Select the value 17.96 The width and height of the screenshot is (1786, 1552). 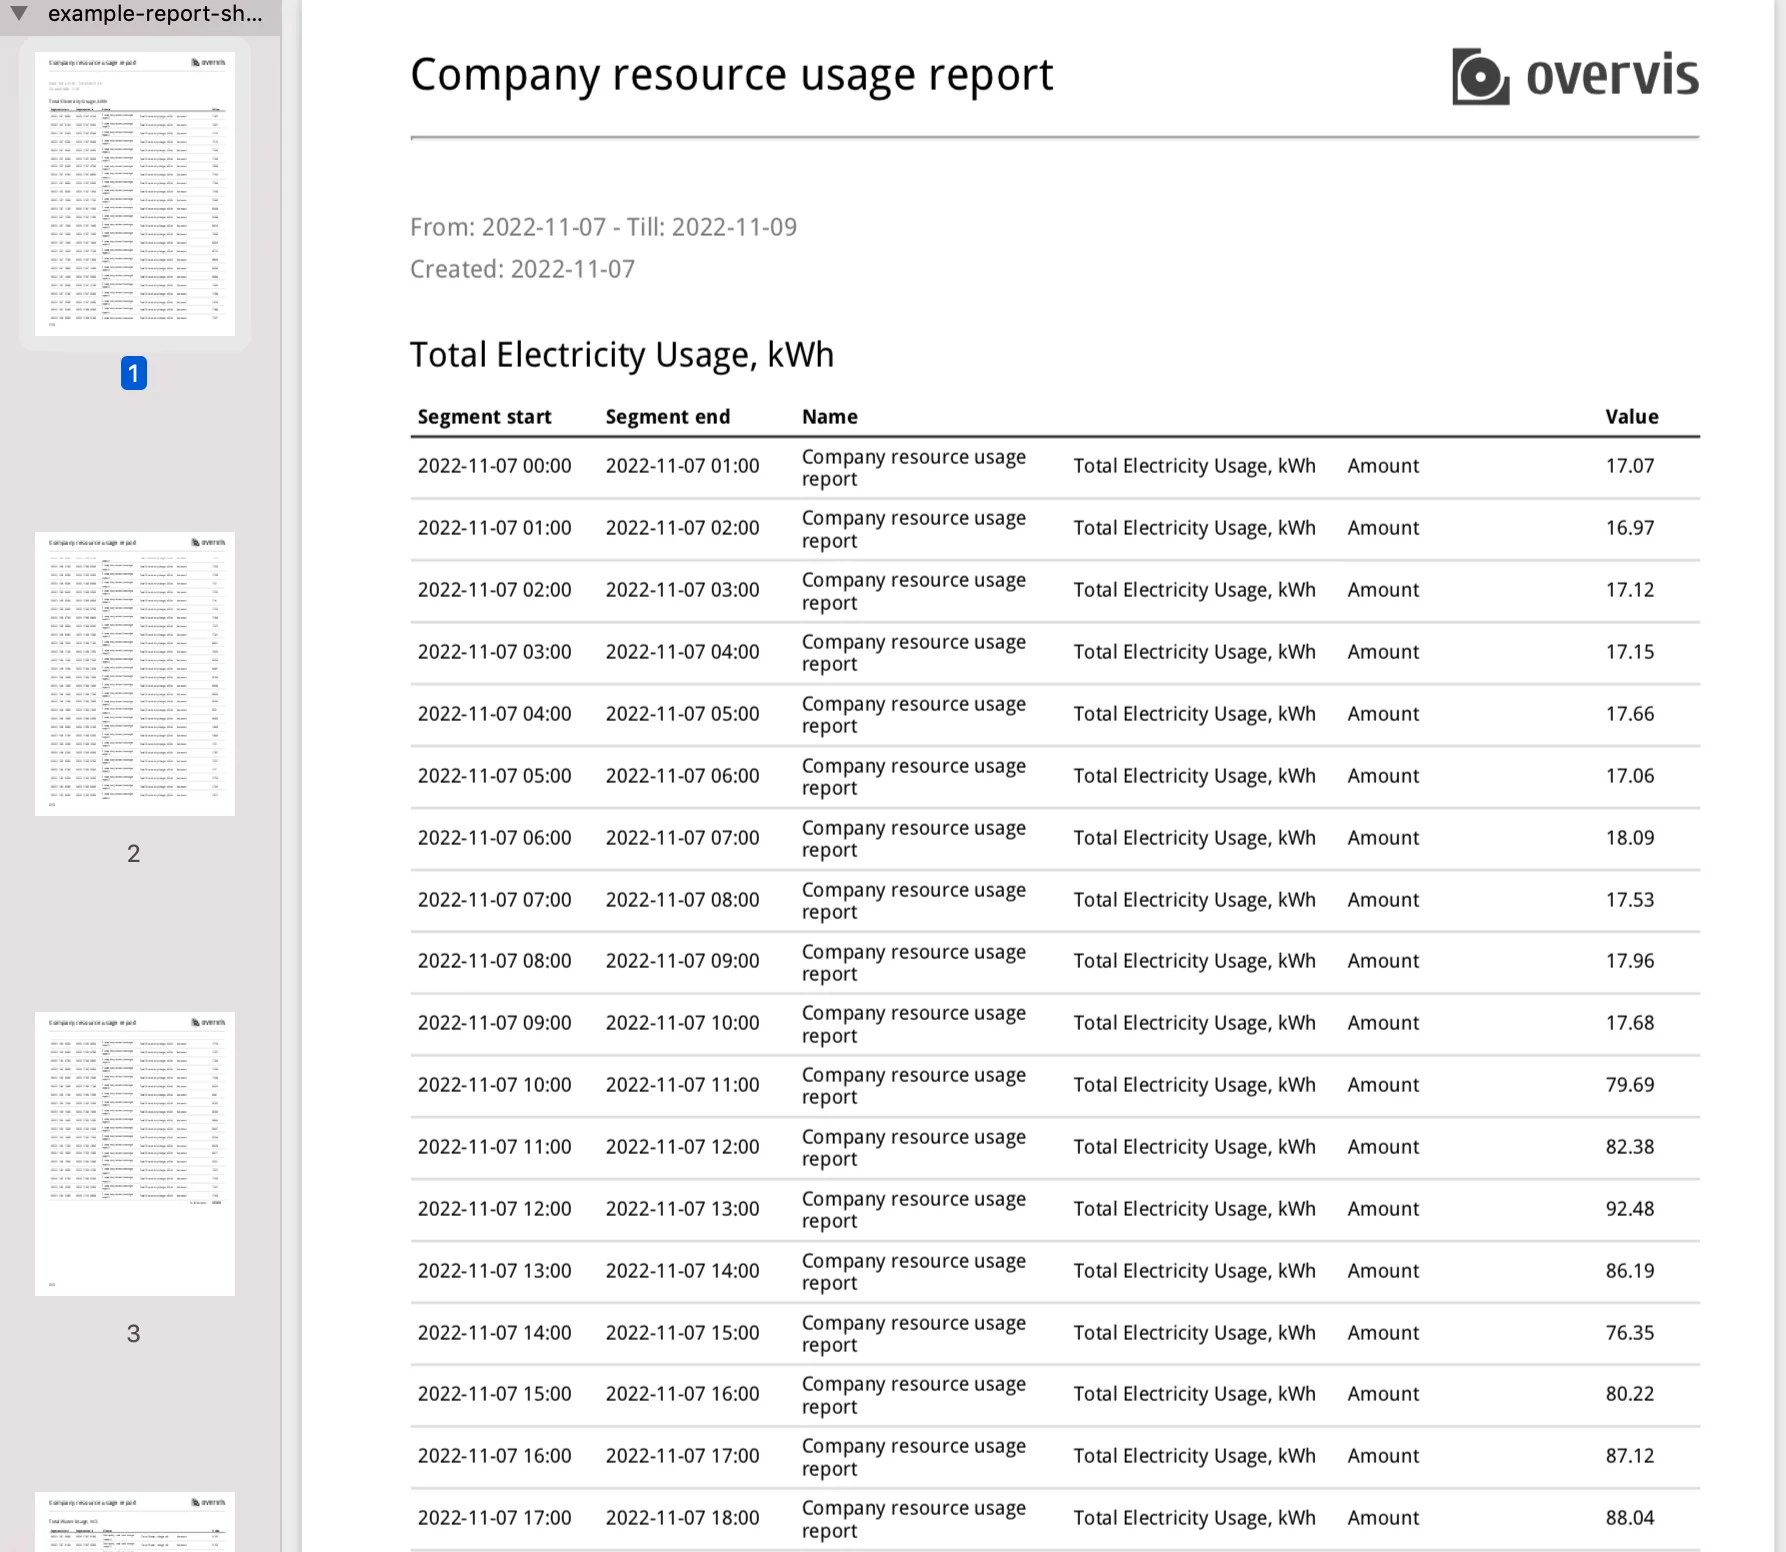click(x=1630, y=961)
